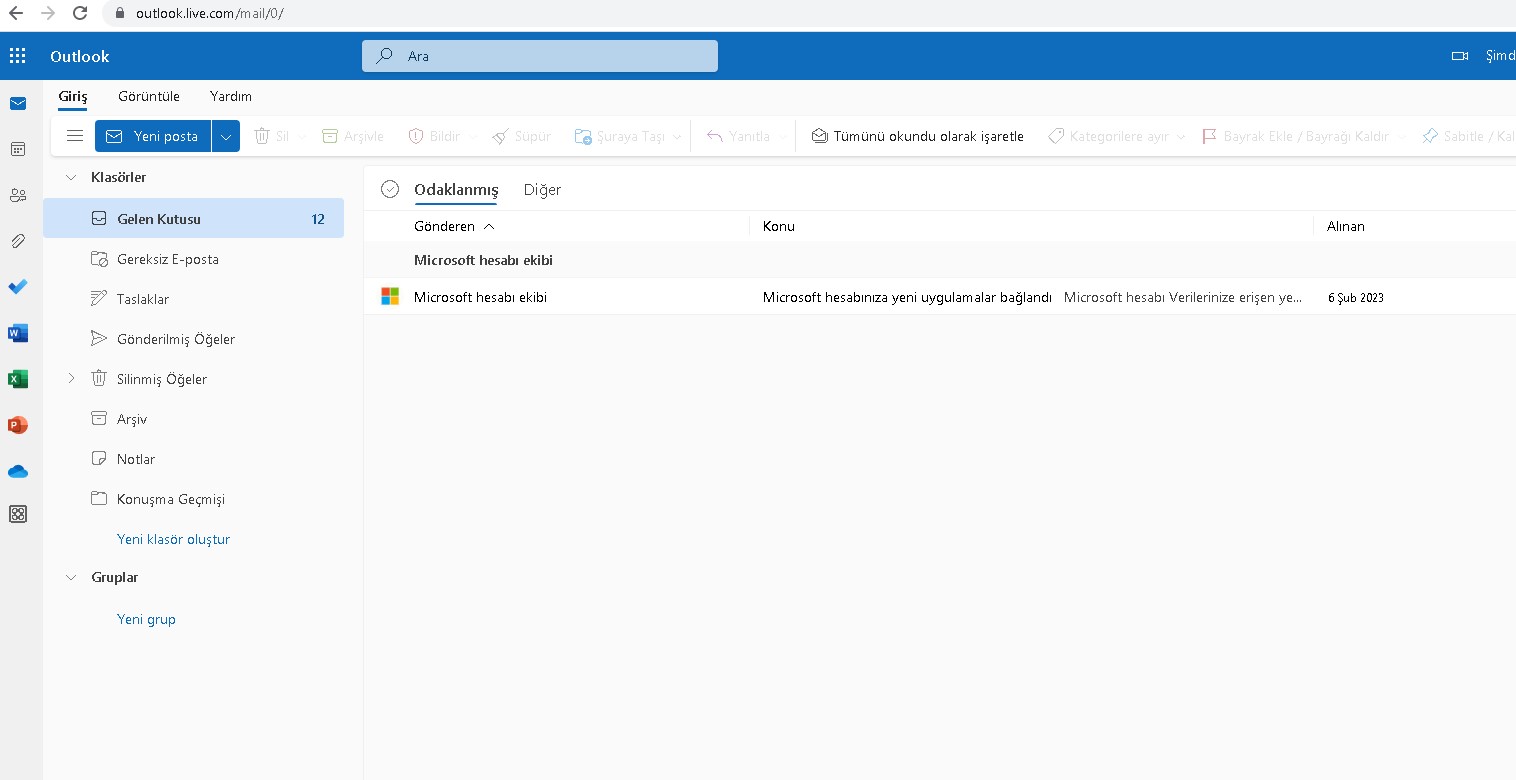This screenshot has height=780, width=1516.
Task: Switch to the Diğer tab
Action: click(542, 189)
